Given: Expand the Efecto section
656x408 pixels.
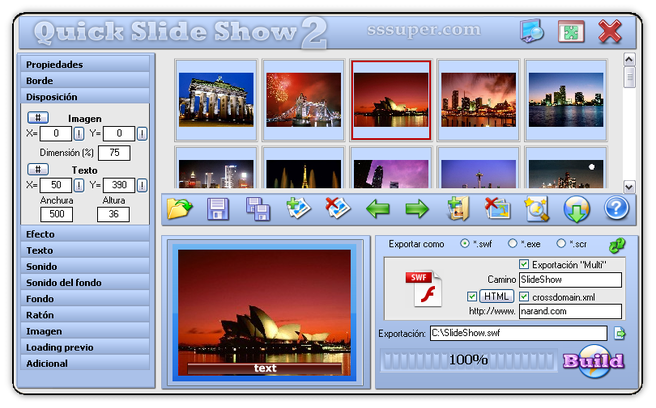Looking at the screenshot, I should (85, 234).
